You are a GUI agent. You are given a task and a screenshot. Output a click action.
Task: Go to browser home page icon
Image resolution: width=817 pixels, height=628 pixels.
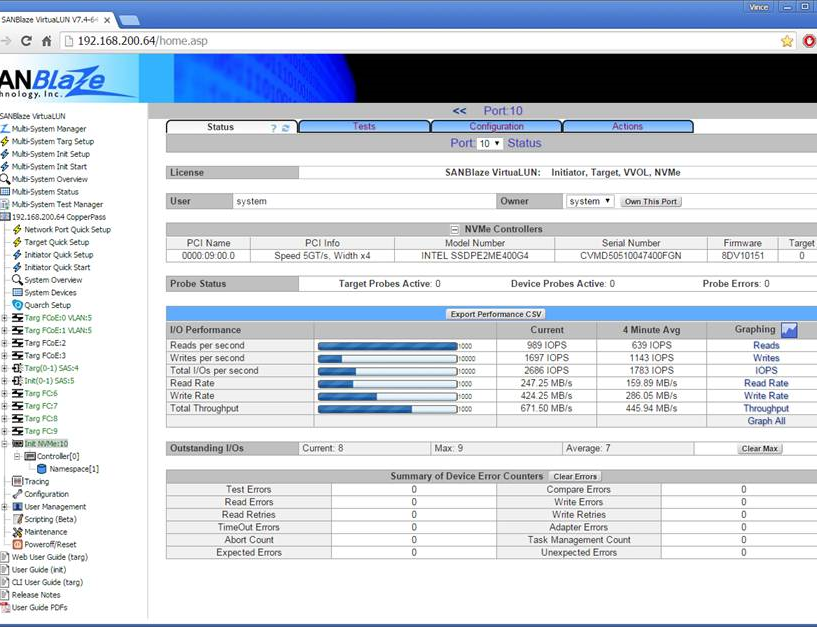(x=46, y=41)
